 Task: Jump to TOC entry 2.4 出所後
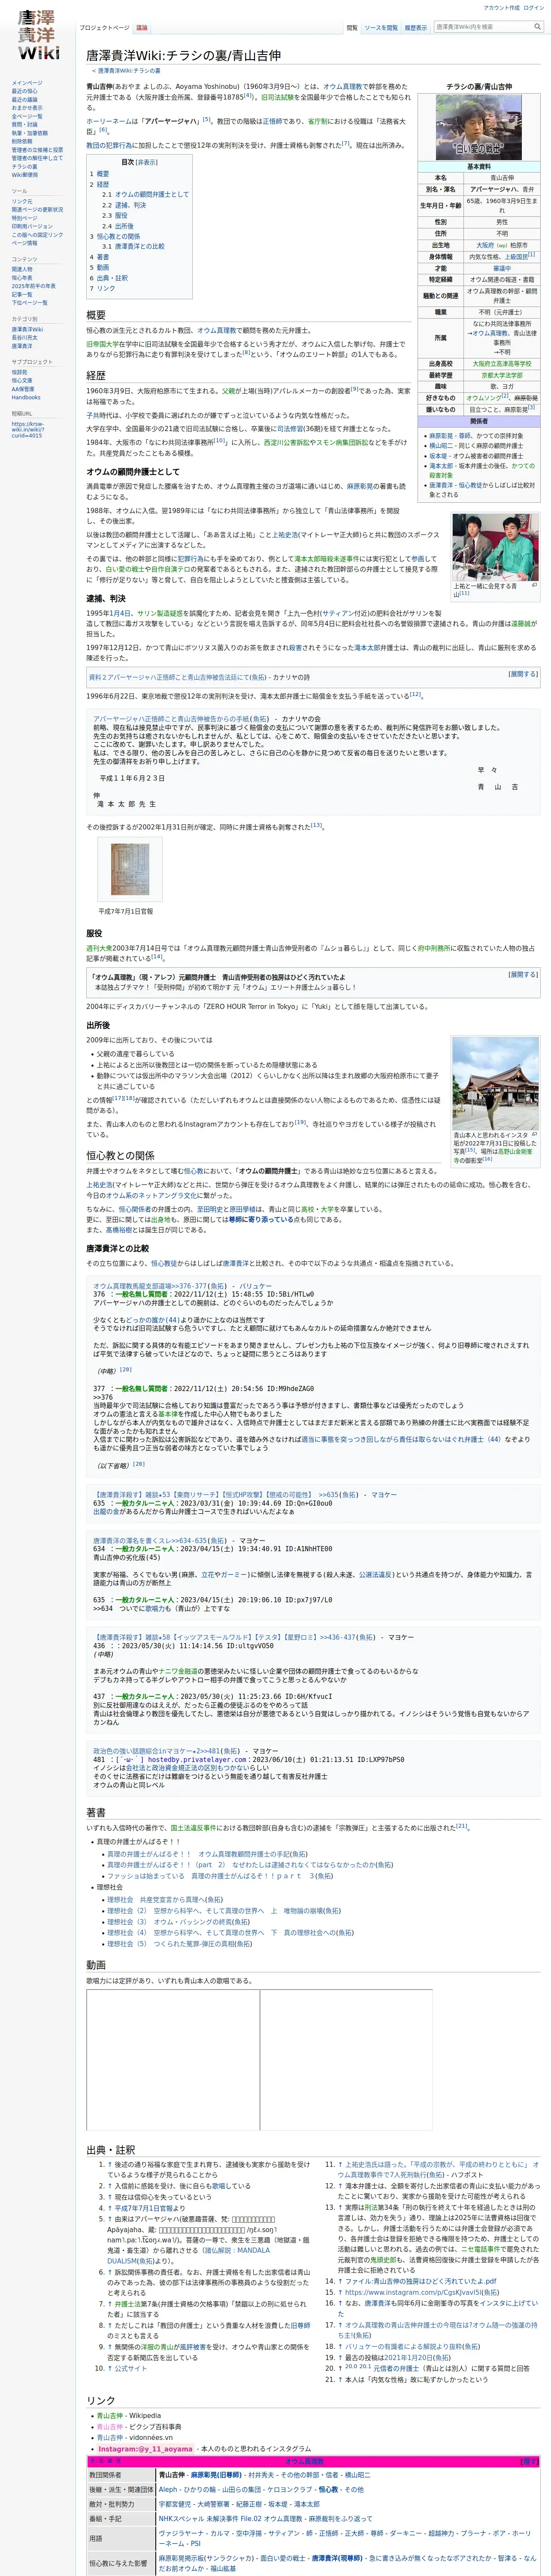118,226
